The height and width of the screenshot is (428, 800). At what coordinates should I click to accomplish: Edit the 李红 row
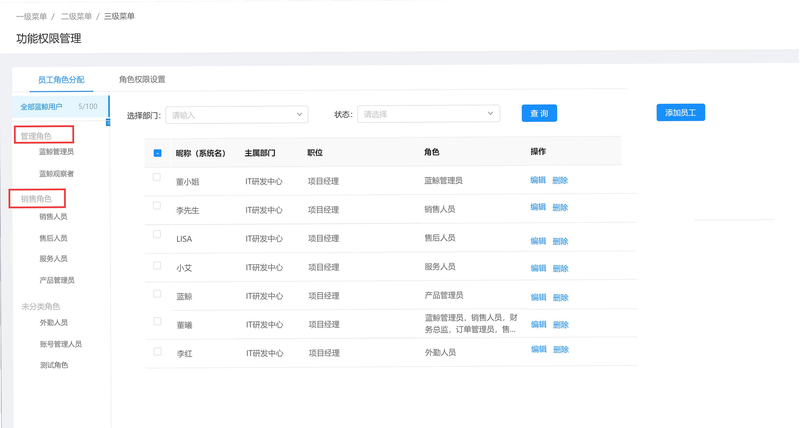coord(539,349)
